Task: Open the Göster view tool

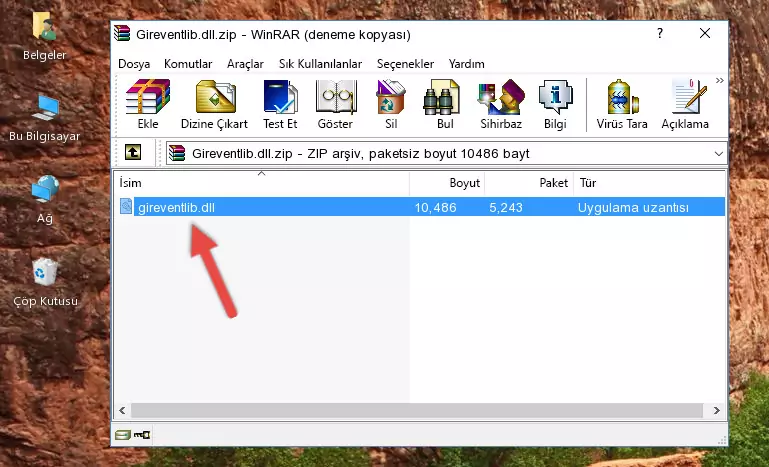Action: [335, 104]
